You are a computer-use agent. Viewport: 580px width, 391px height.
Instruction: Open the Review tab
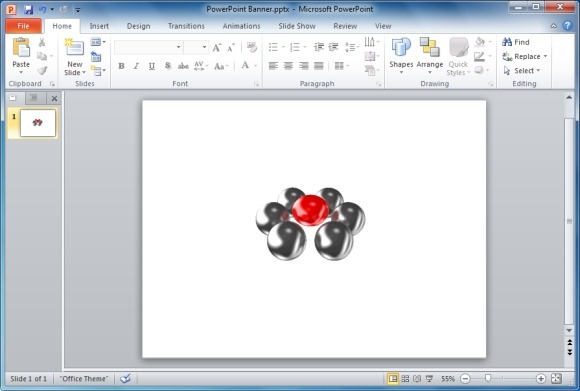pyautogui.click(x=345, y=26)
